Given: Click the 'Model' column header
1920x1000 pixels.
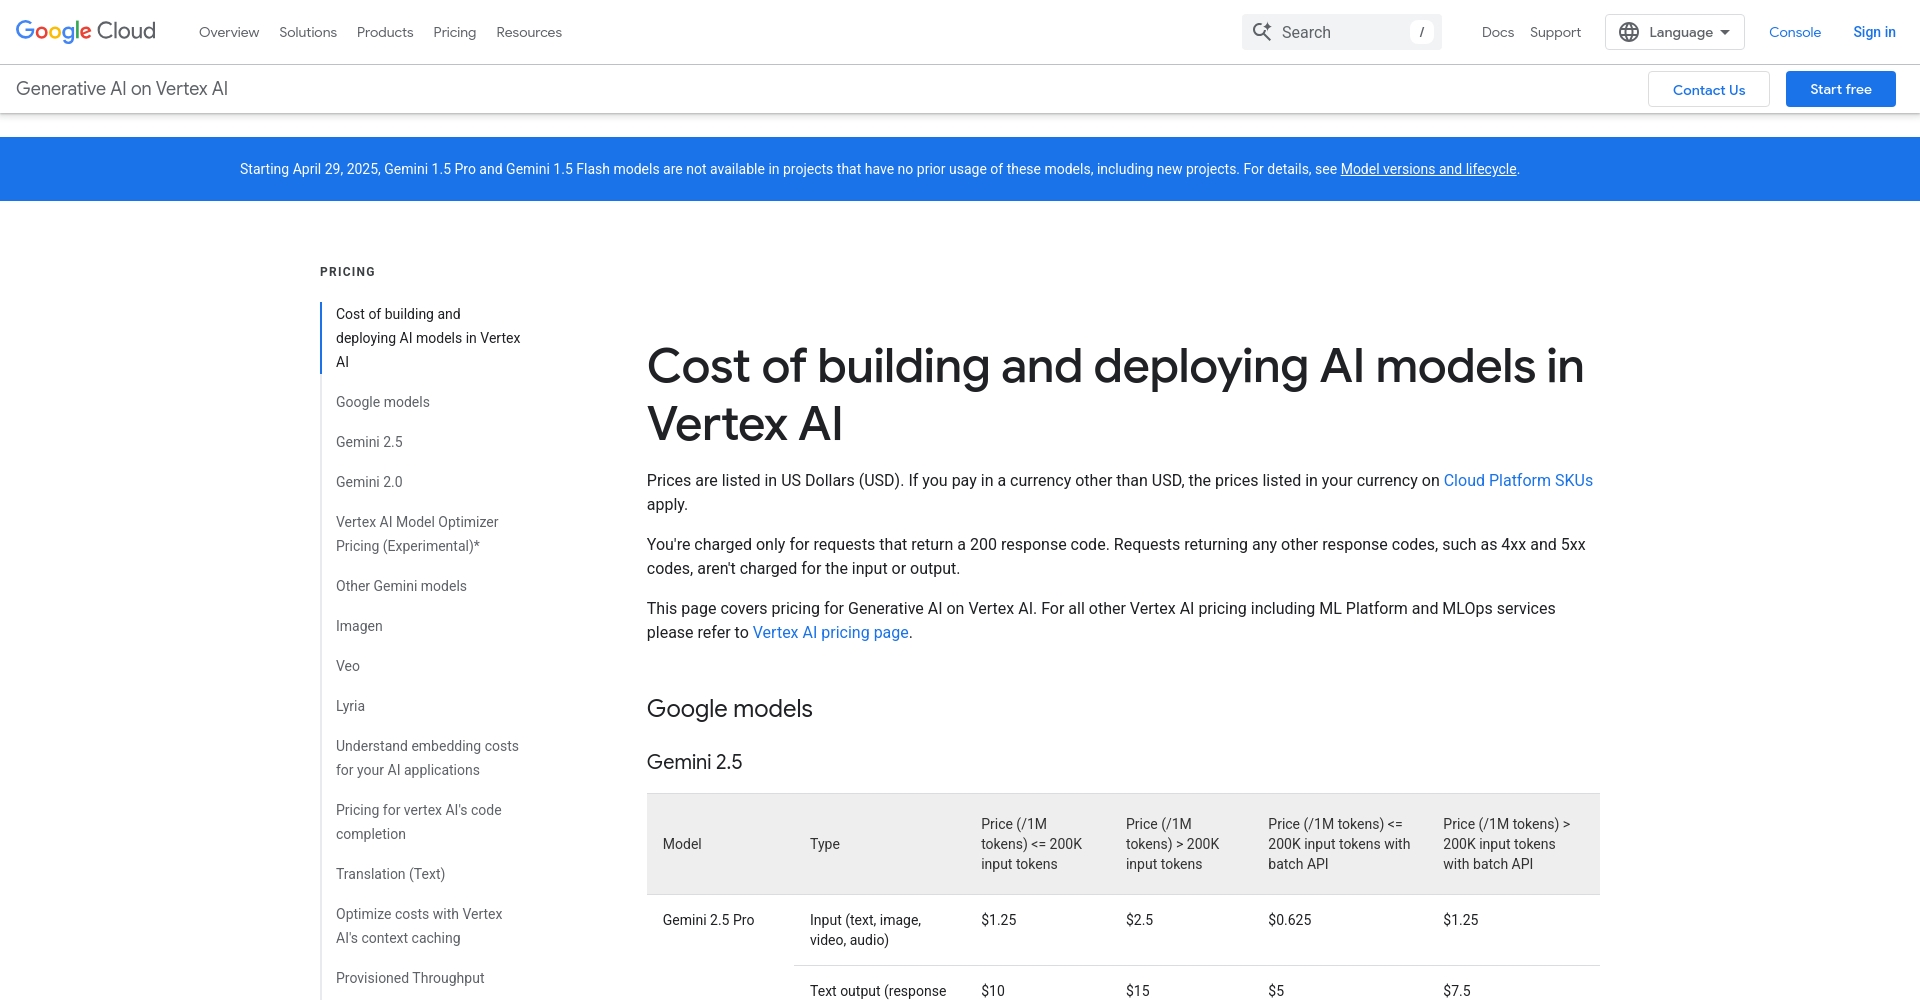Looking at the screenshot, I should click(682, 844).
